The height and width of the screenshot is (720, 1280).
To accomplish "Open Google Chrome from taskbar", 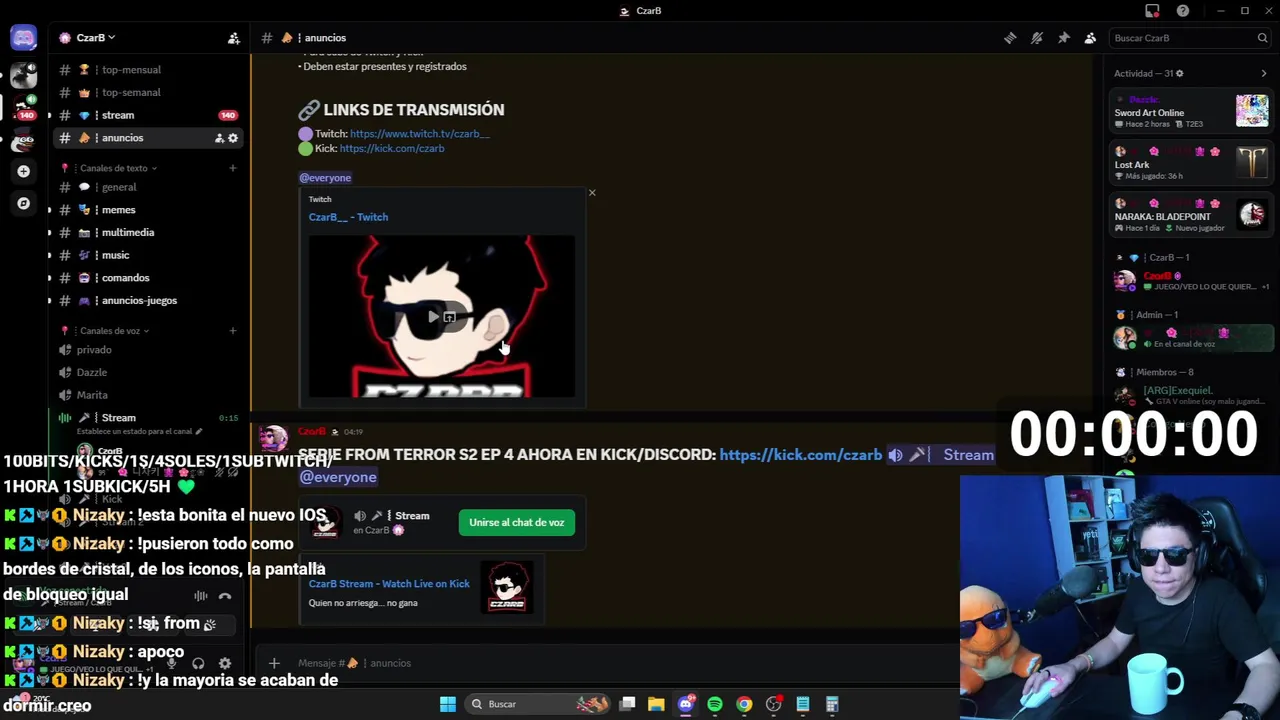I will coord(744,704).
